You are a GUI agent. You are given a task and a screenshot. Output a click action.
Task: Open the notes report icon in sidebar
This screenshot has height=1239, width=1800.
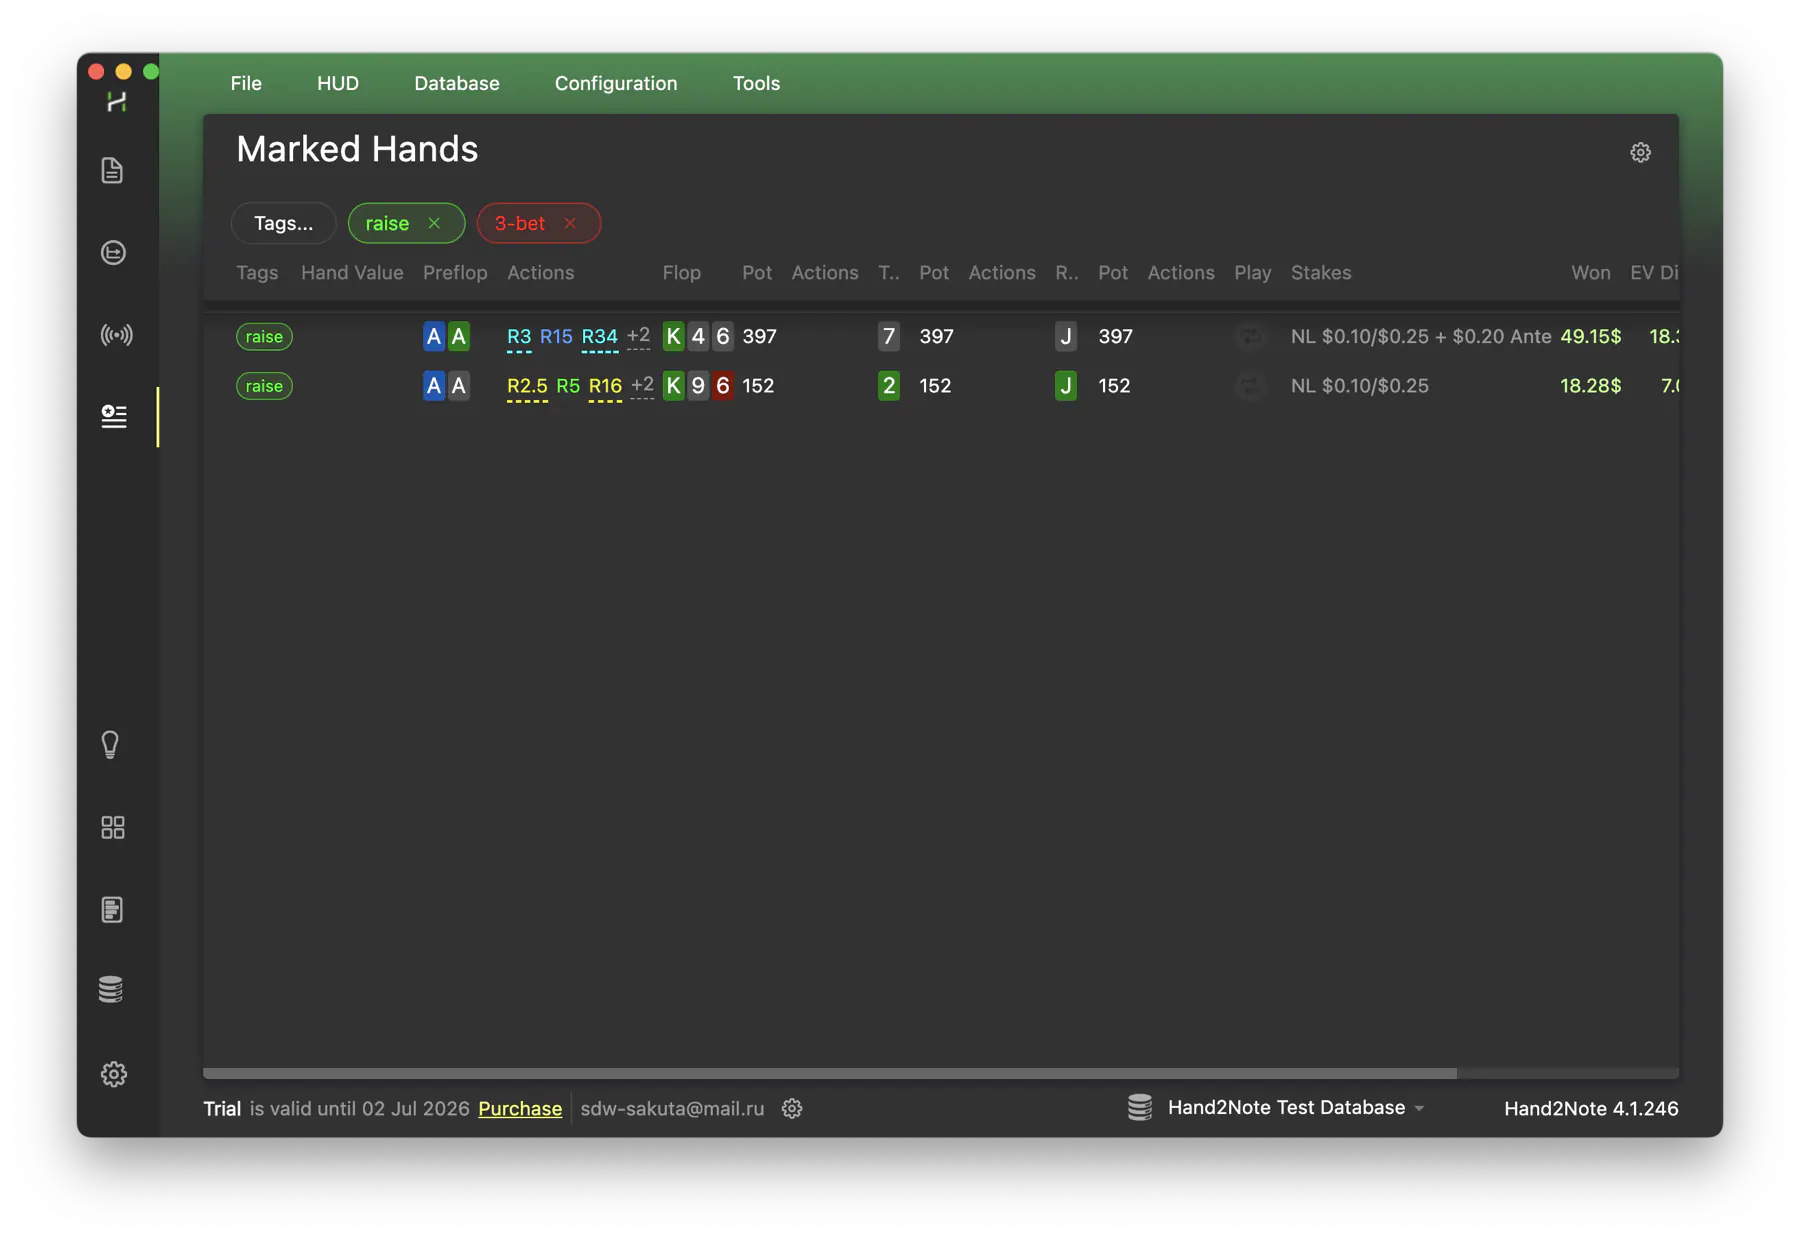[113, 909]
